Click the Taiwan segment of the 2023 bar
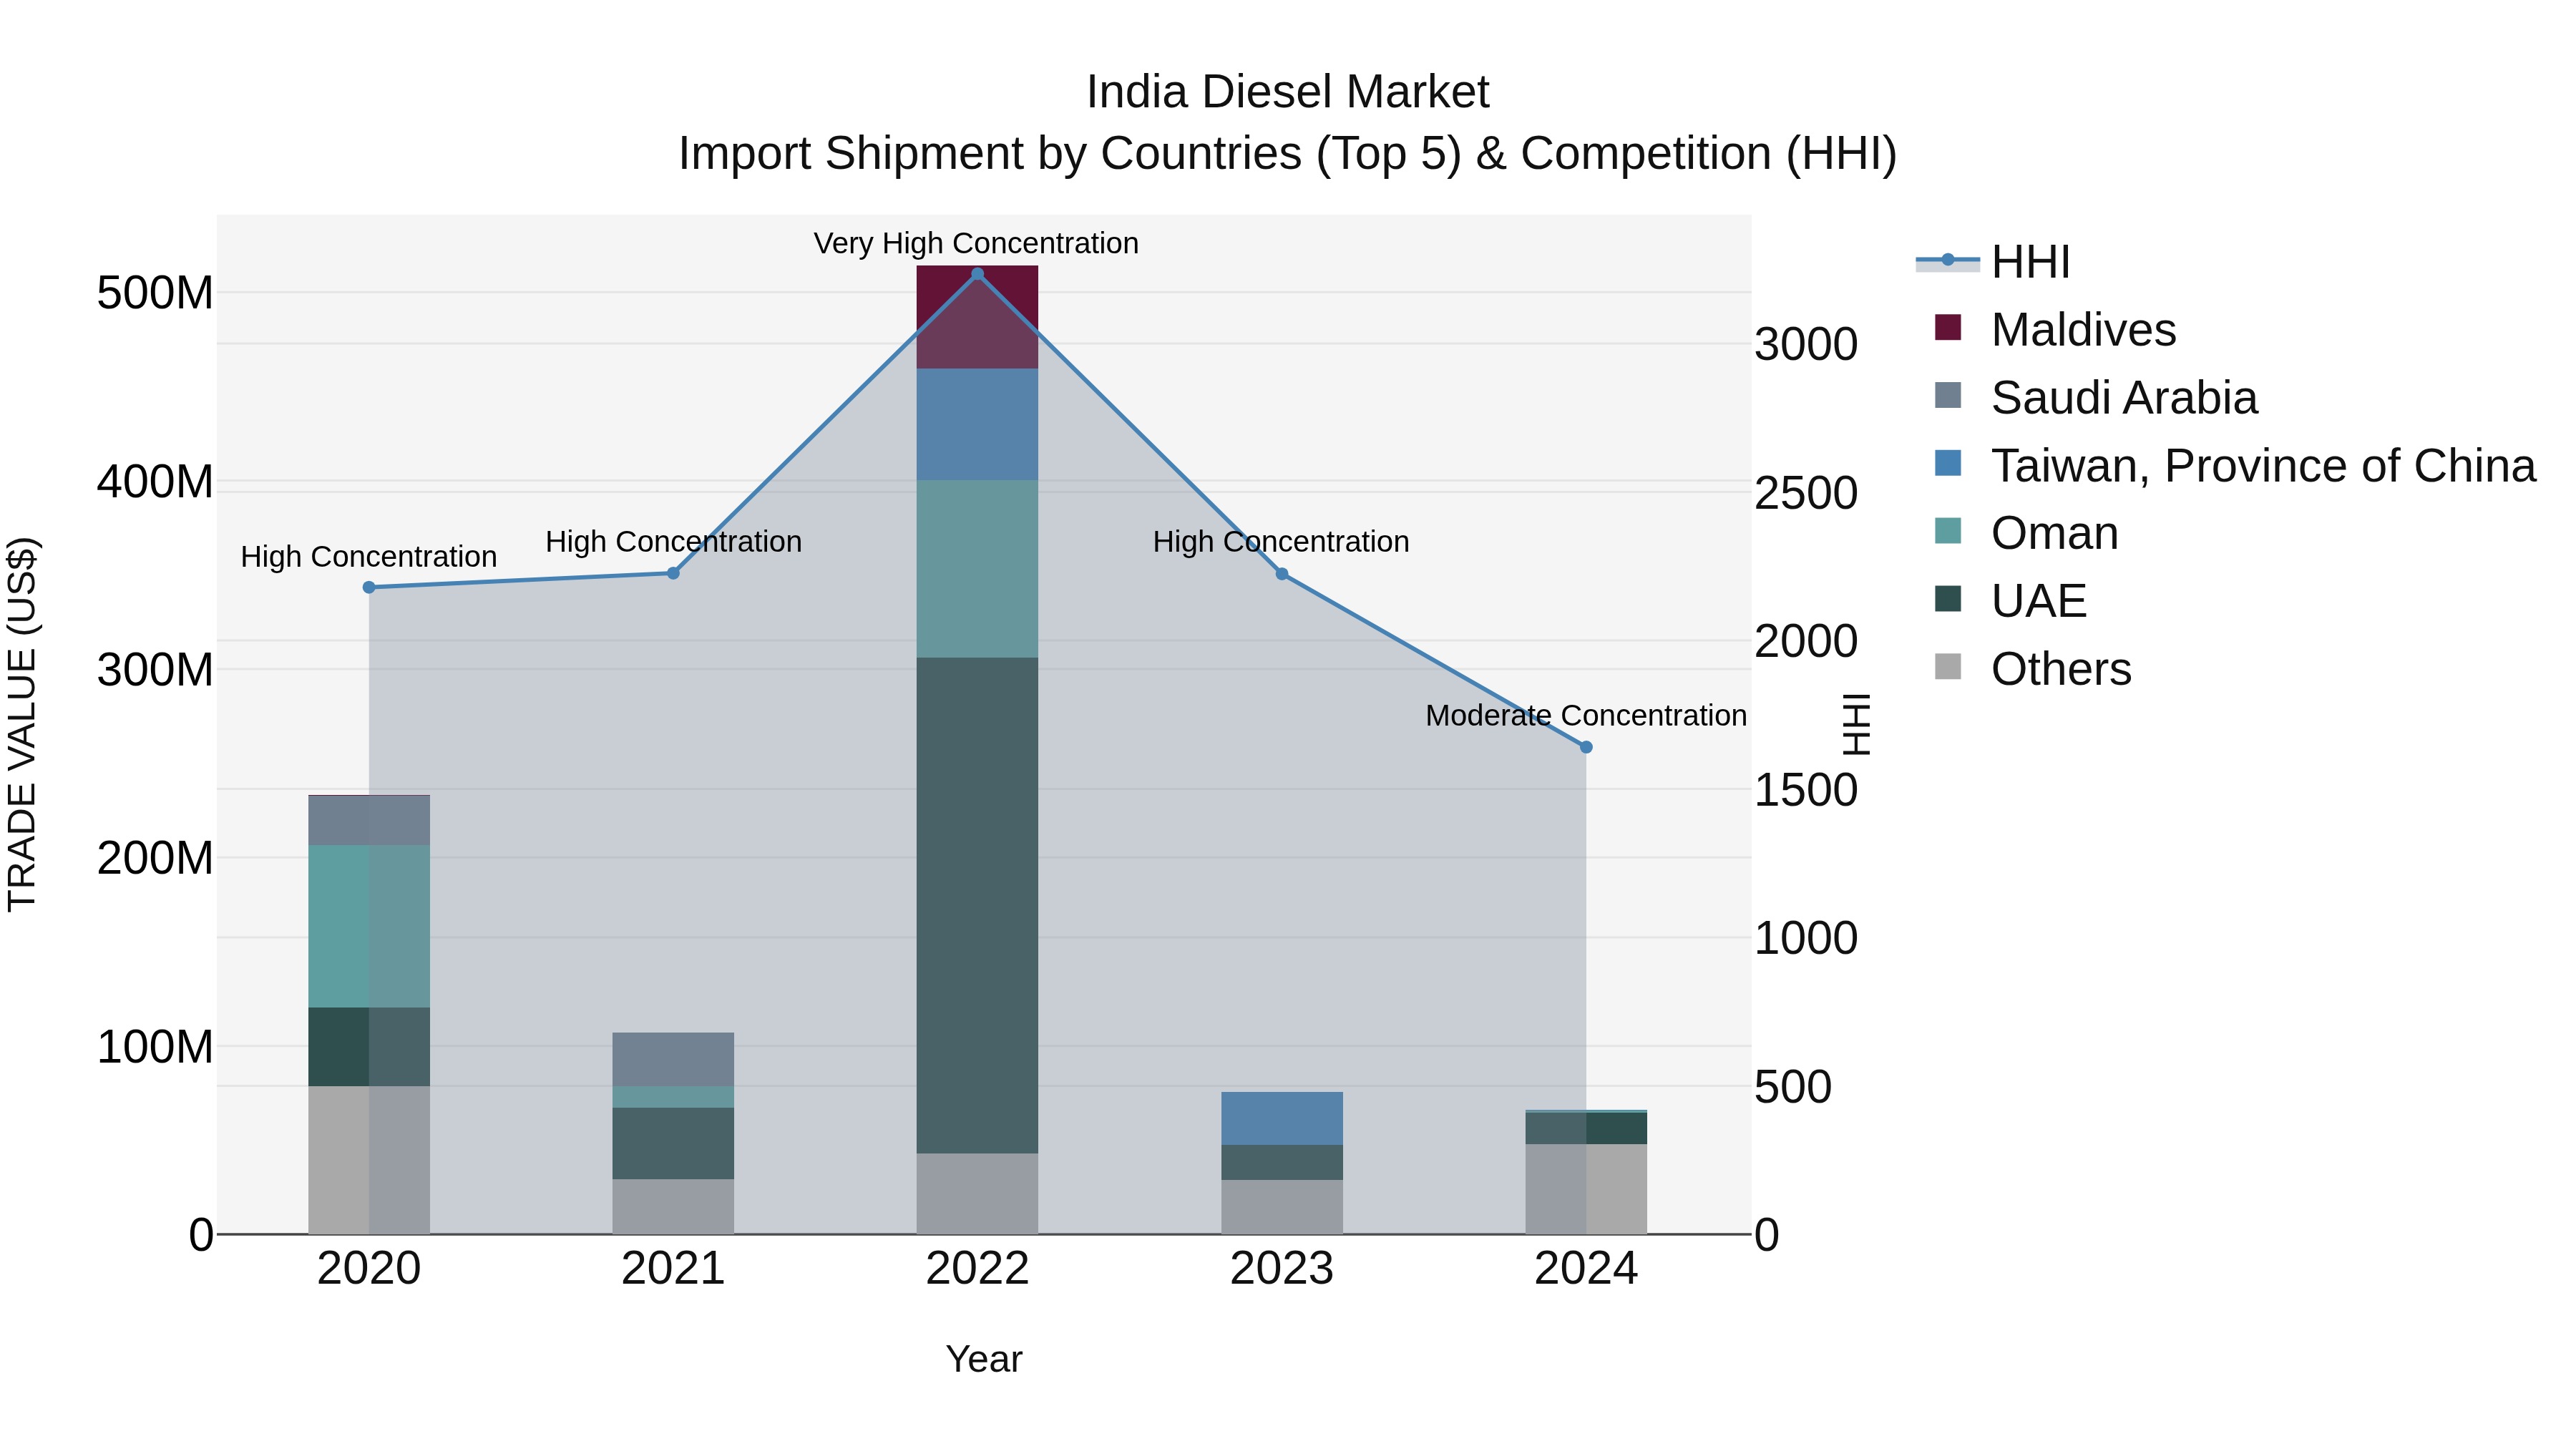 point(1282,1118)
